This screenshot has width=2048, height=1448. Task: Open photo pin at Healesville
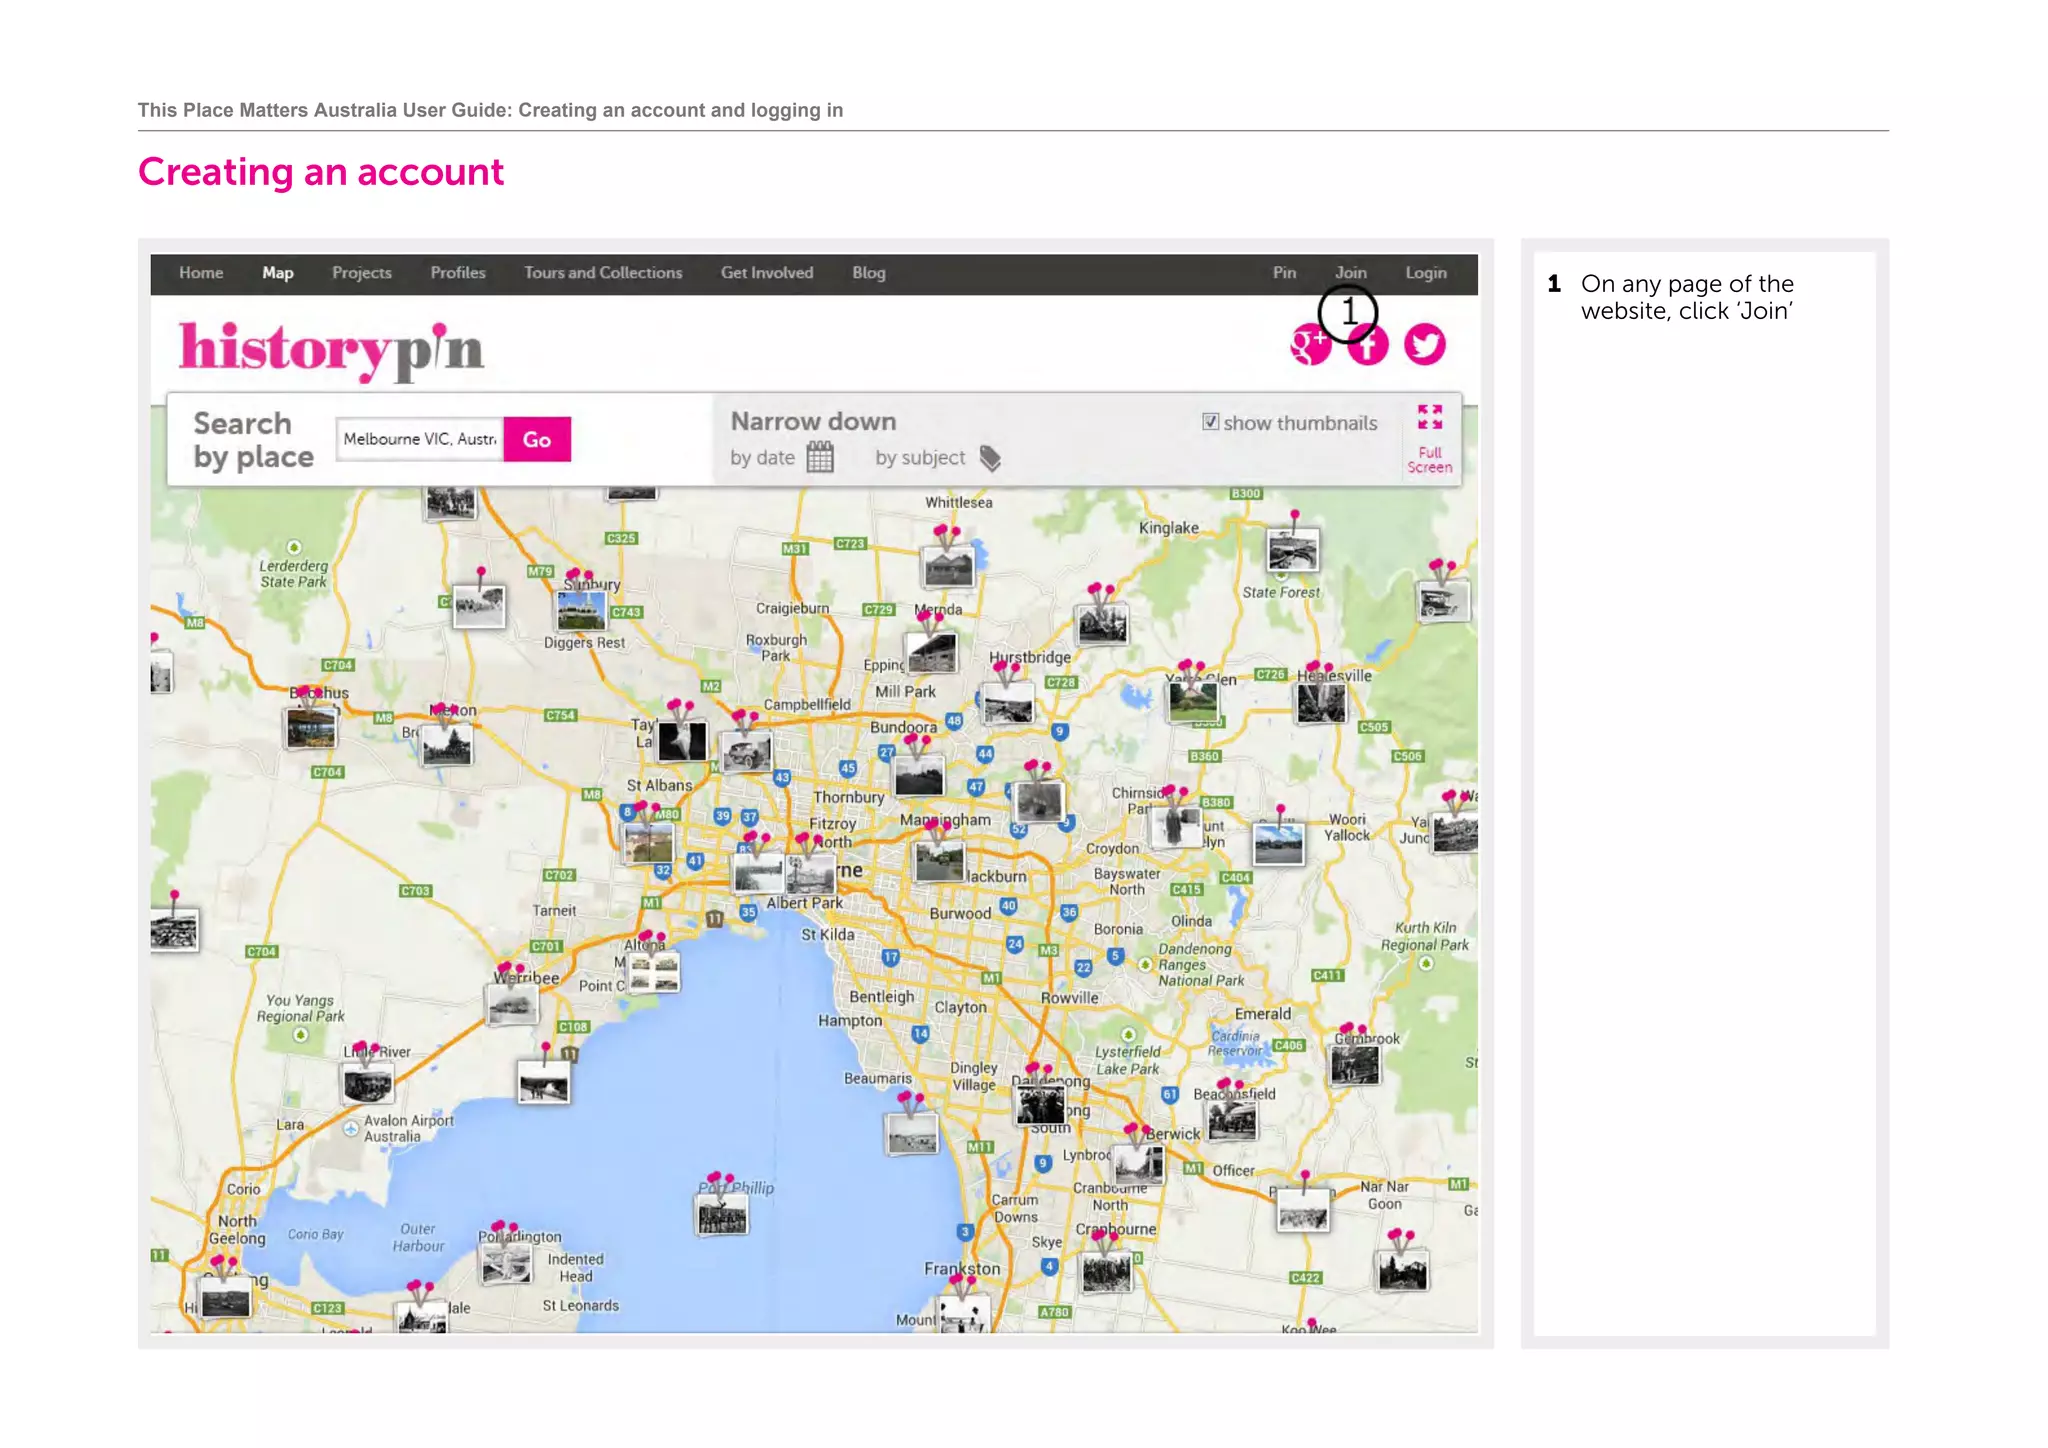click(1321, 703)
